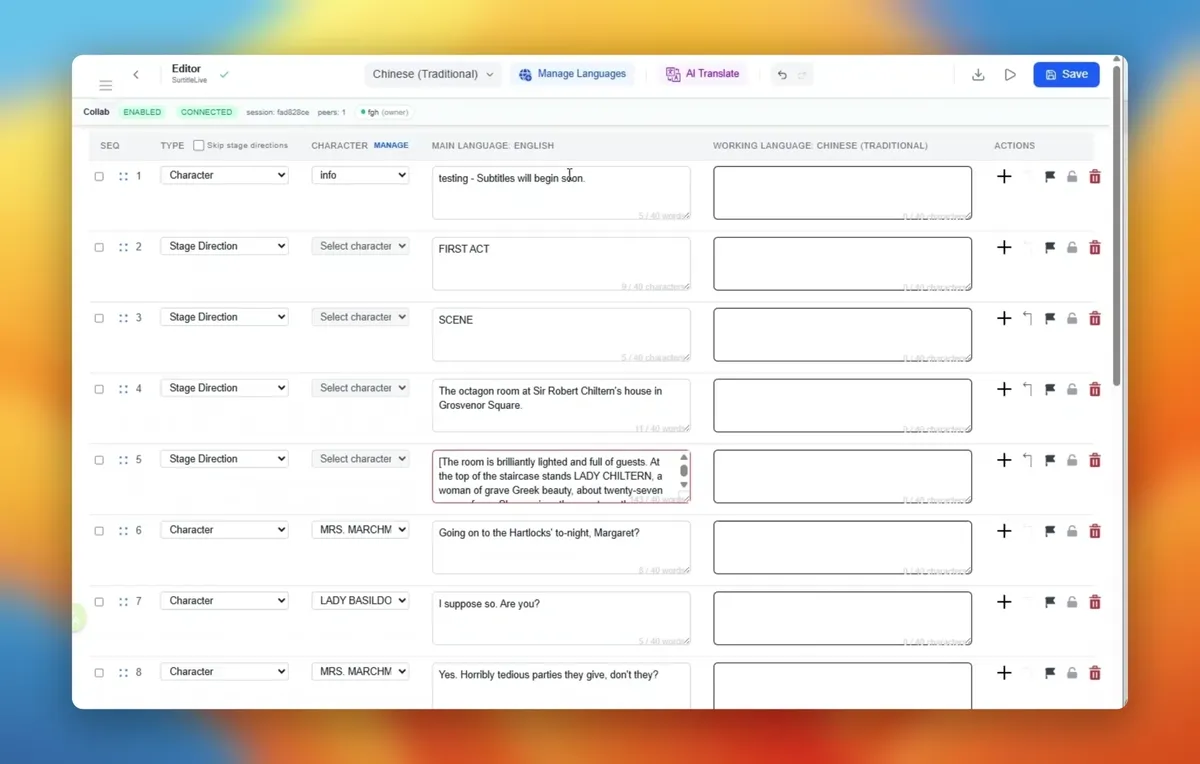Image resolution: width=1200 pixels, height=764 pixels.
Task: Check the selection checkbox for row 1
Action: pyautogui.click(x=99, y=176)
